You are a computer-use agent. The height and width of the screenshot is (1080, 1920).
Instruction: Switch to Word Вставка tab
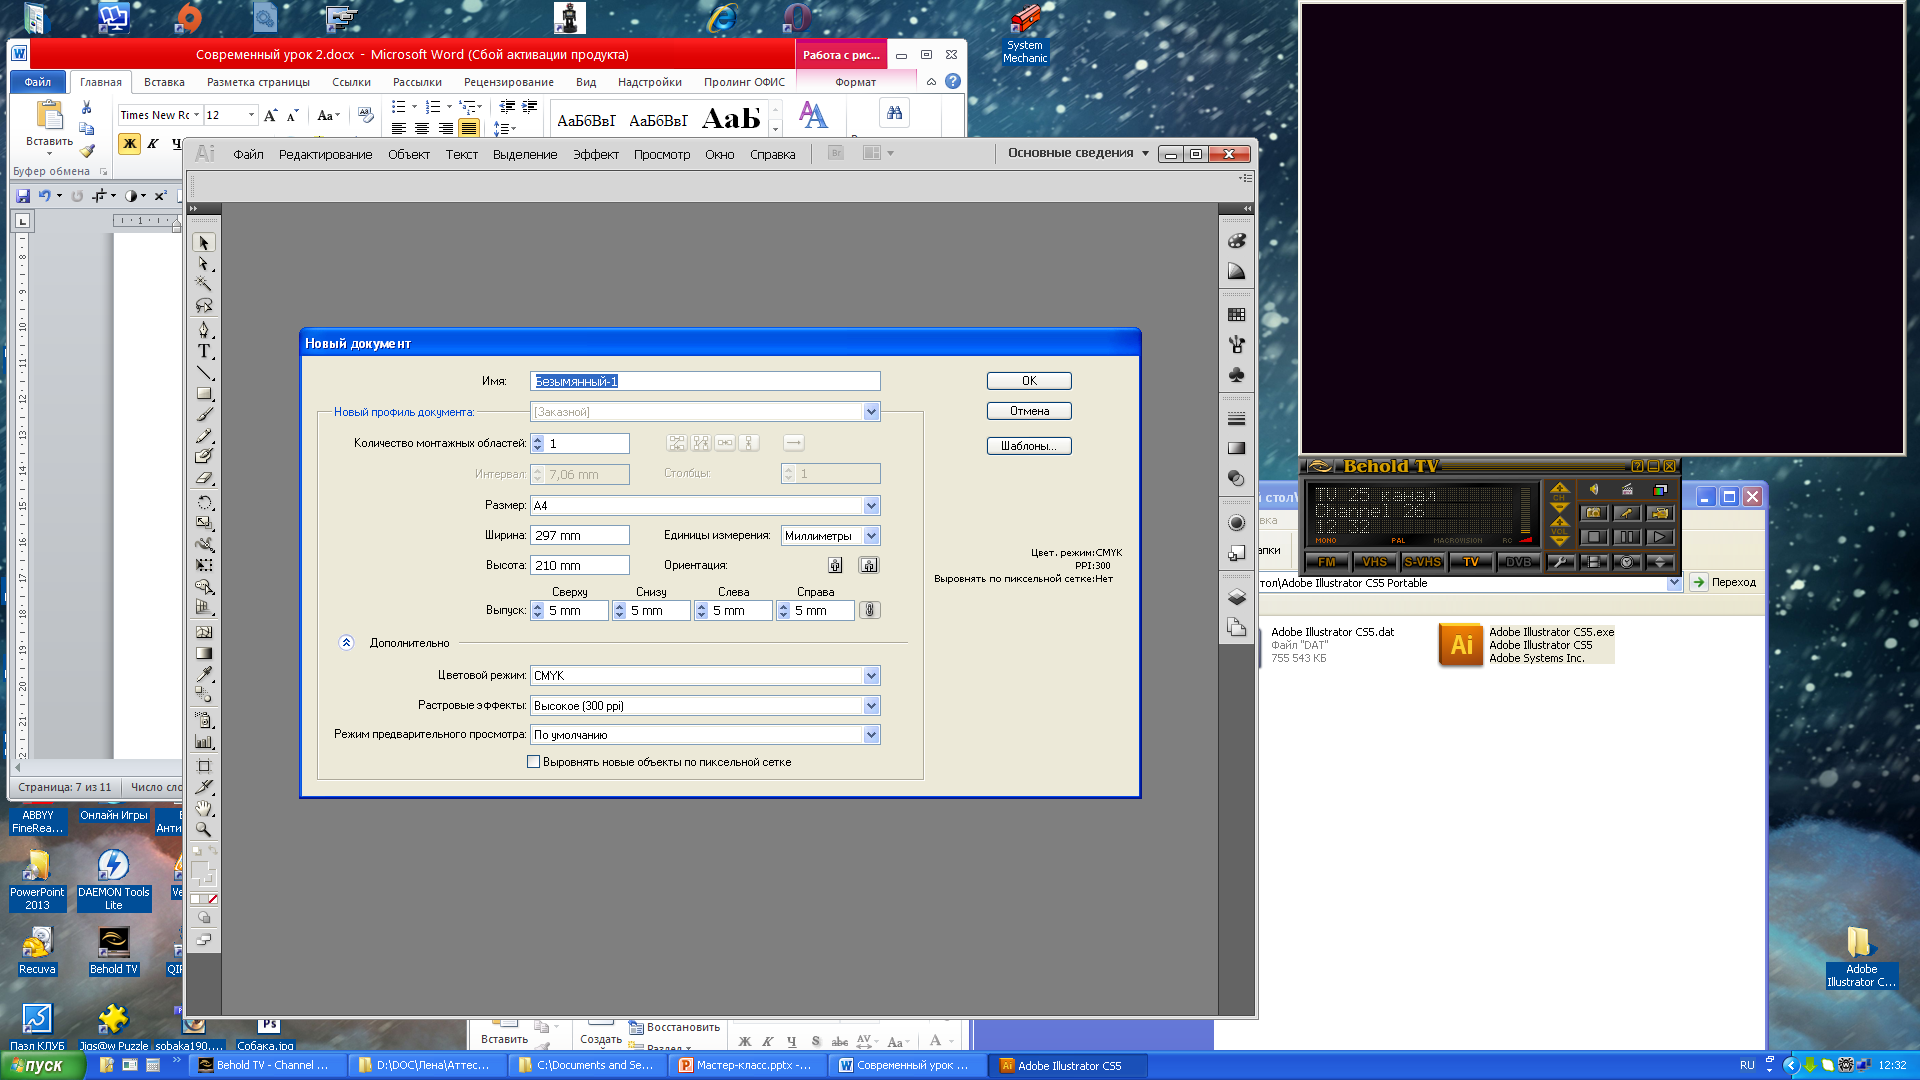tap(164, 82)
